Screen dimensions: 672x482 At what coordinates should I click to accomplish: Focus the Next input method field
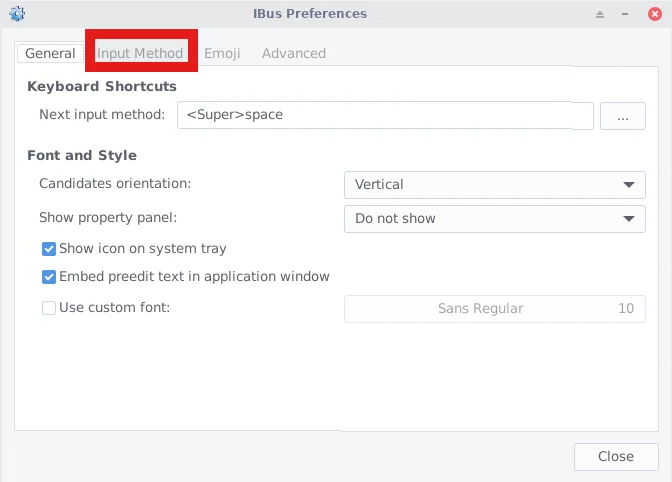[x=385, y=115]
